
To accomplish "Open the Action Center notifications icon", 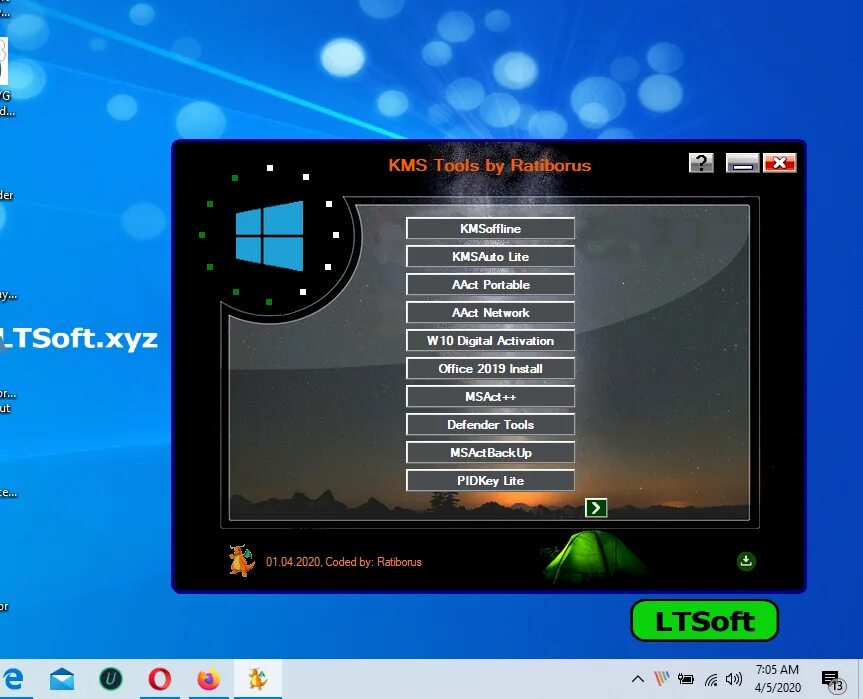I will pyautogui.click(x=833, y=680).
